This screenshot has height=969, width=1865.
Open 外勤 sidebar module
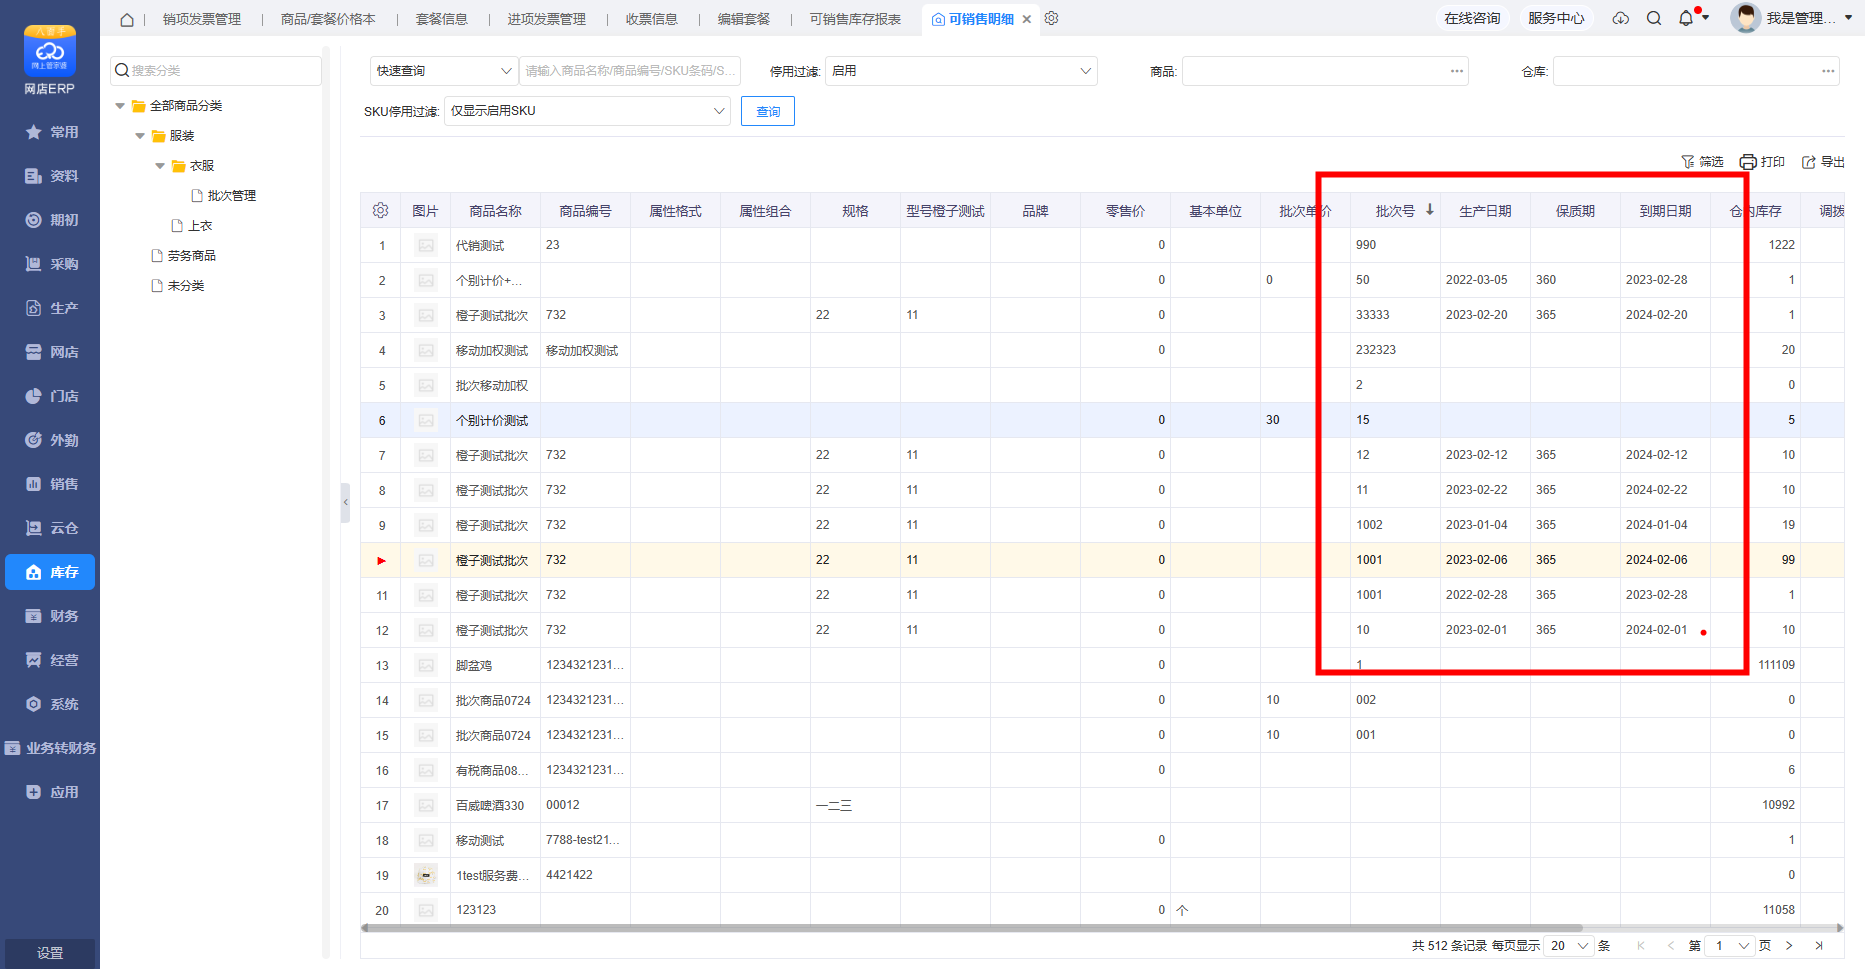50,440
